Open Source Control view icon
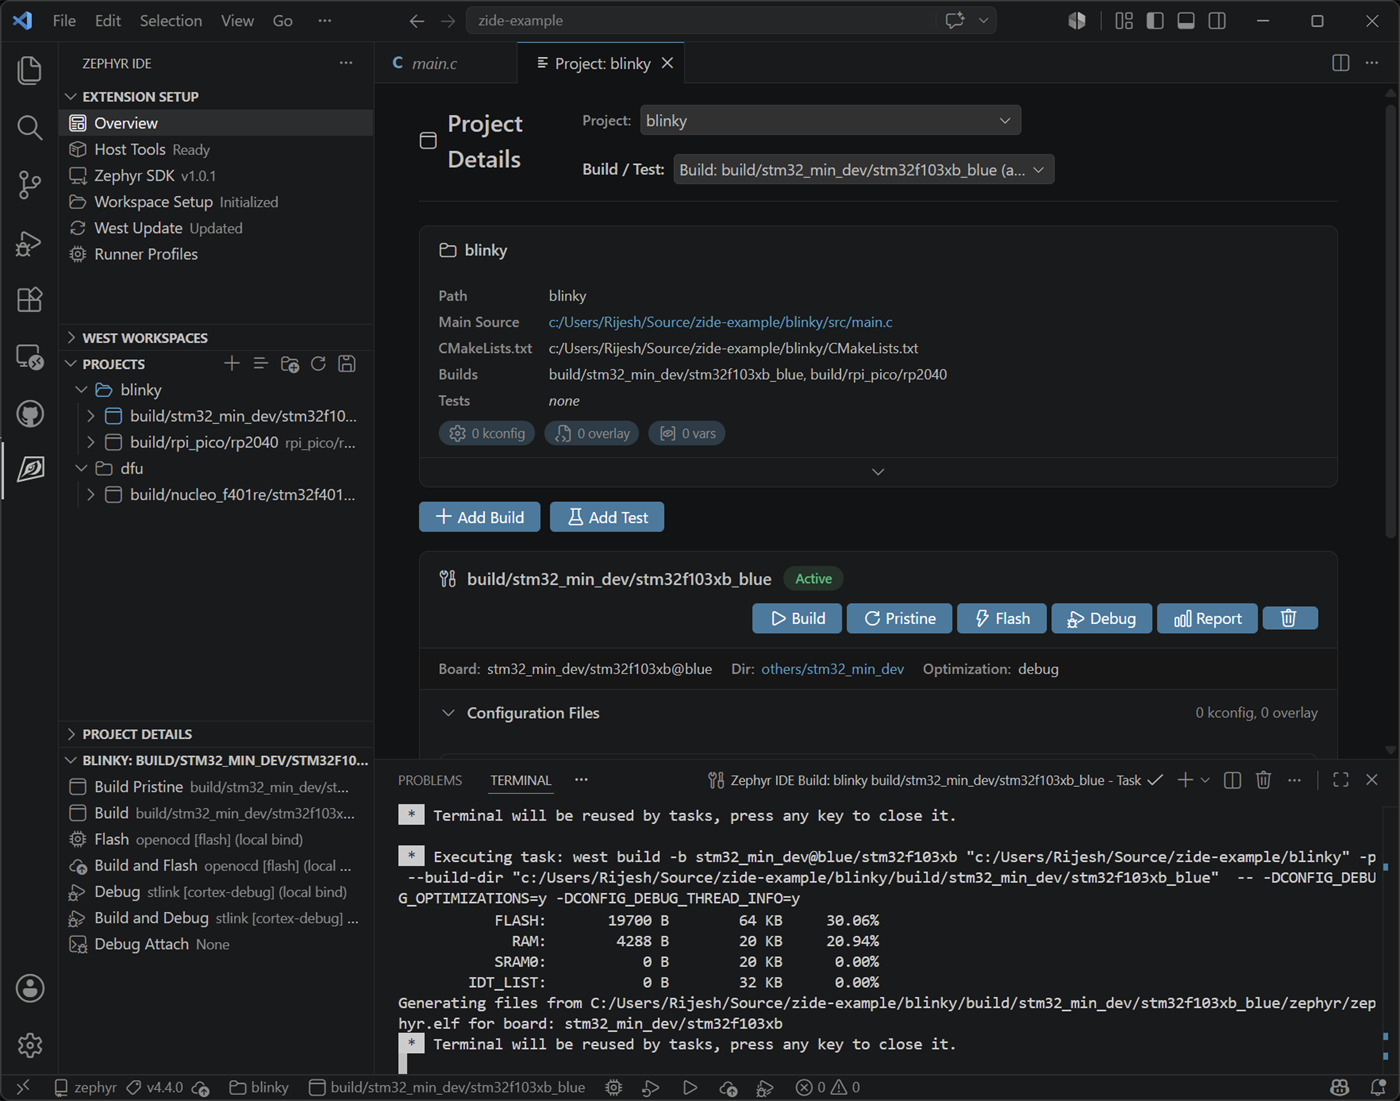The image size is (1400, 1101). (30, 184)
